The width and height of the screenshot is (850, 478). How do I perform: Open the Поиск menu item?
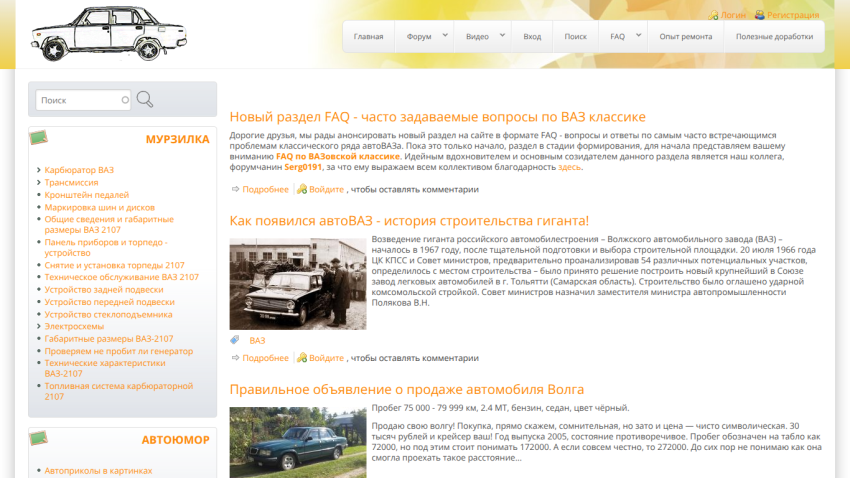pos(575,36)
